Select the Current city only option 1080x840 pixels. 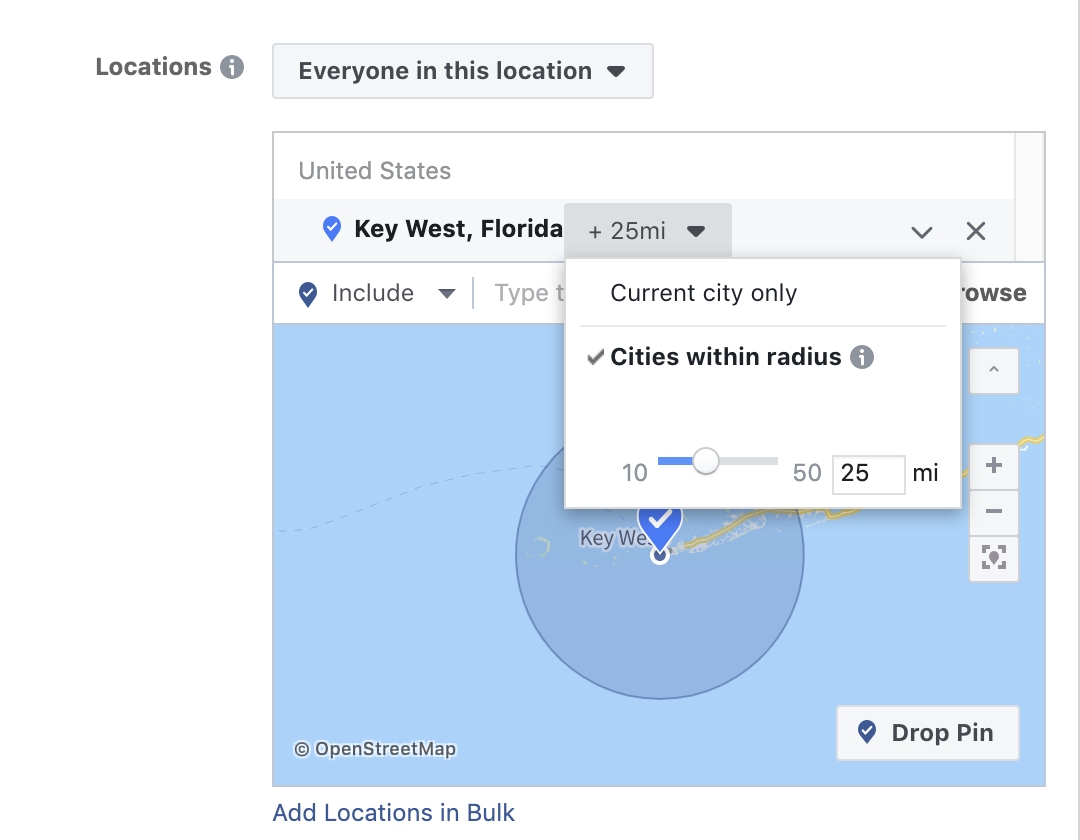(x=704, y=293)
